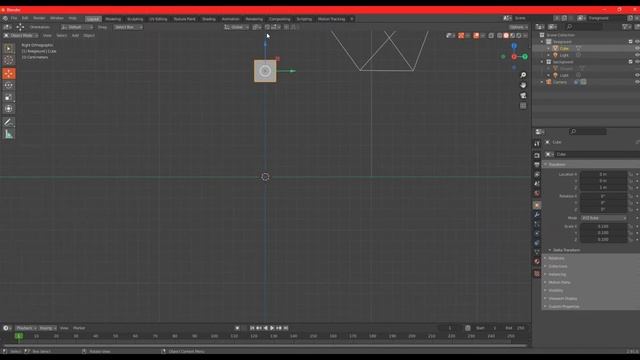
Task: Open the Render menu
Action: coord(39,18)
